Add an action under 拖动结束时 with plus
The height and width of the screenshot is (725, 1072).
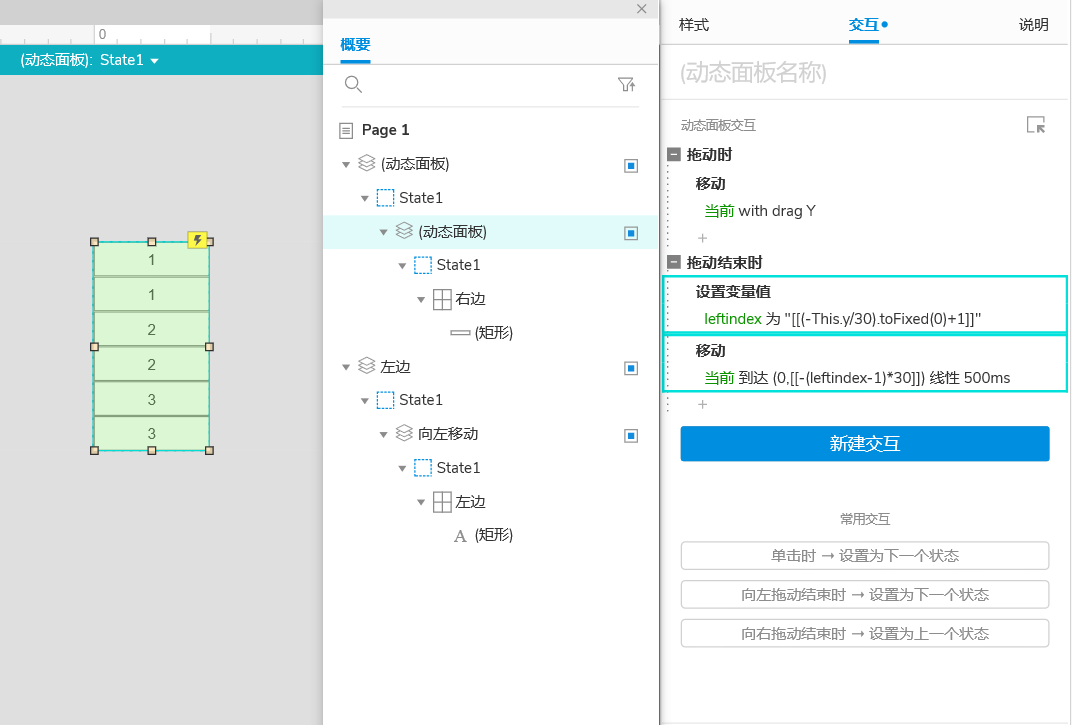coord(702,404)
